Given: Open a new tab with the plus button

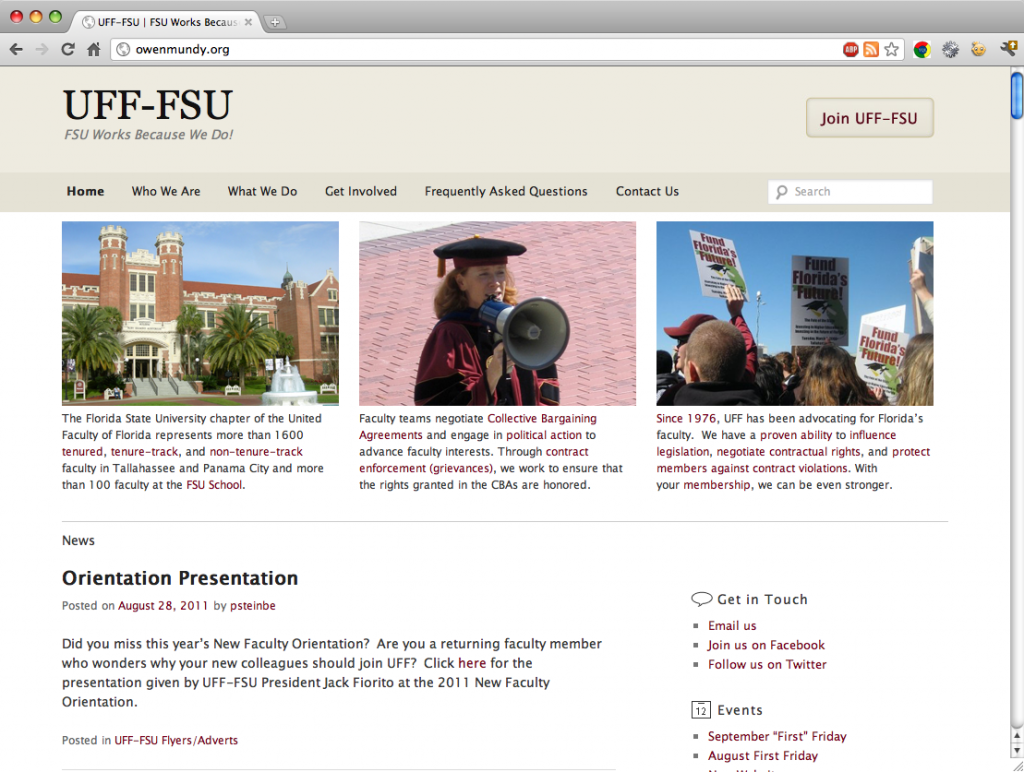Looking at the screenshot, I should pos(275,22).
